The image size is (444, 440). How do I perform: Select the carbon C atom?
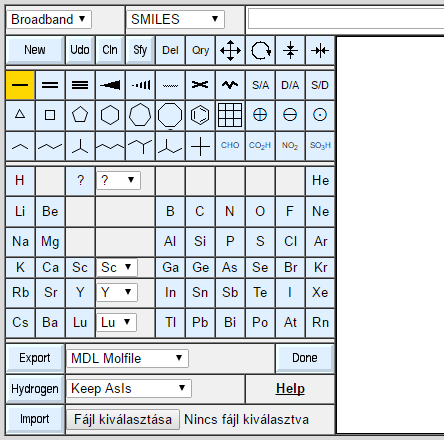coord(200,211)
